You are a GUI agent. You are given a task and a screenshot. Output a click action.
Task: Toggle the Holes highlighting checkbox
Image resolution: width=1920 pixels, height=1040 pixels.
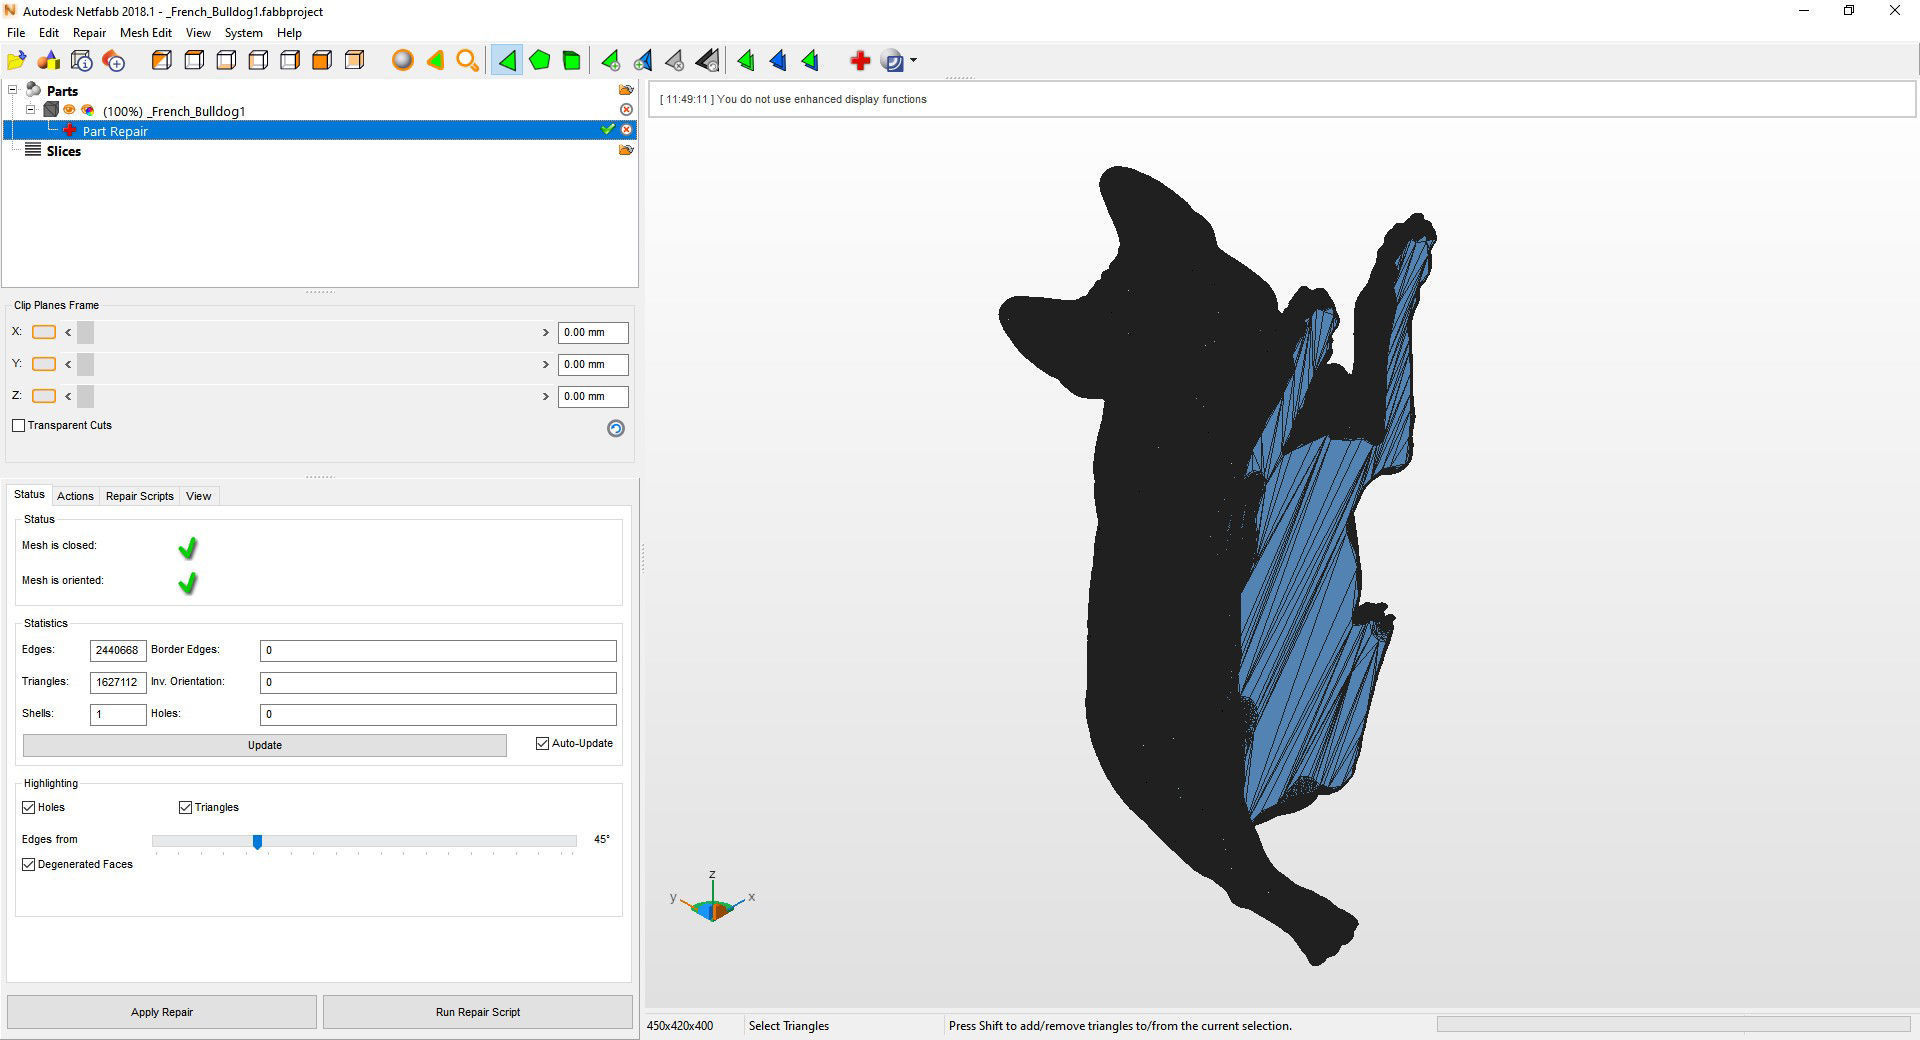pos(29,807)
